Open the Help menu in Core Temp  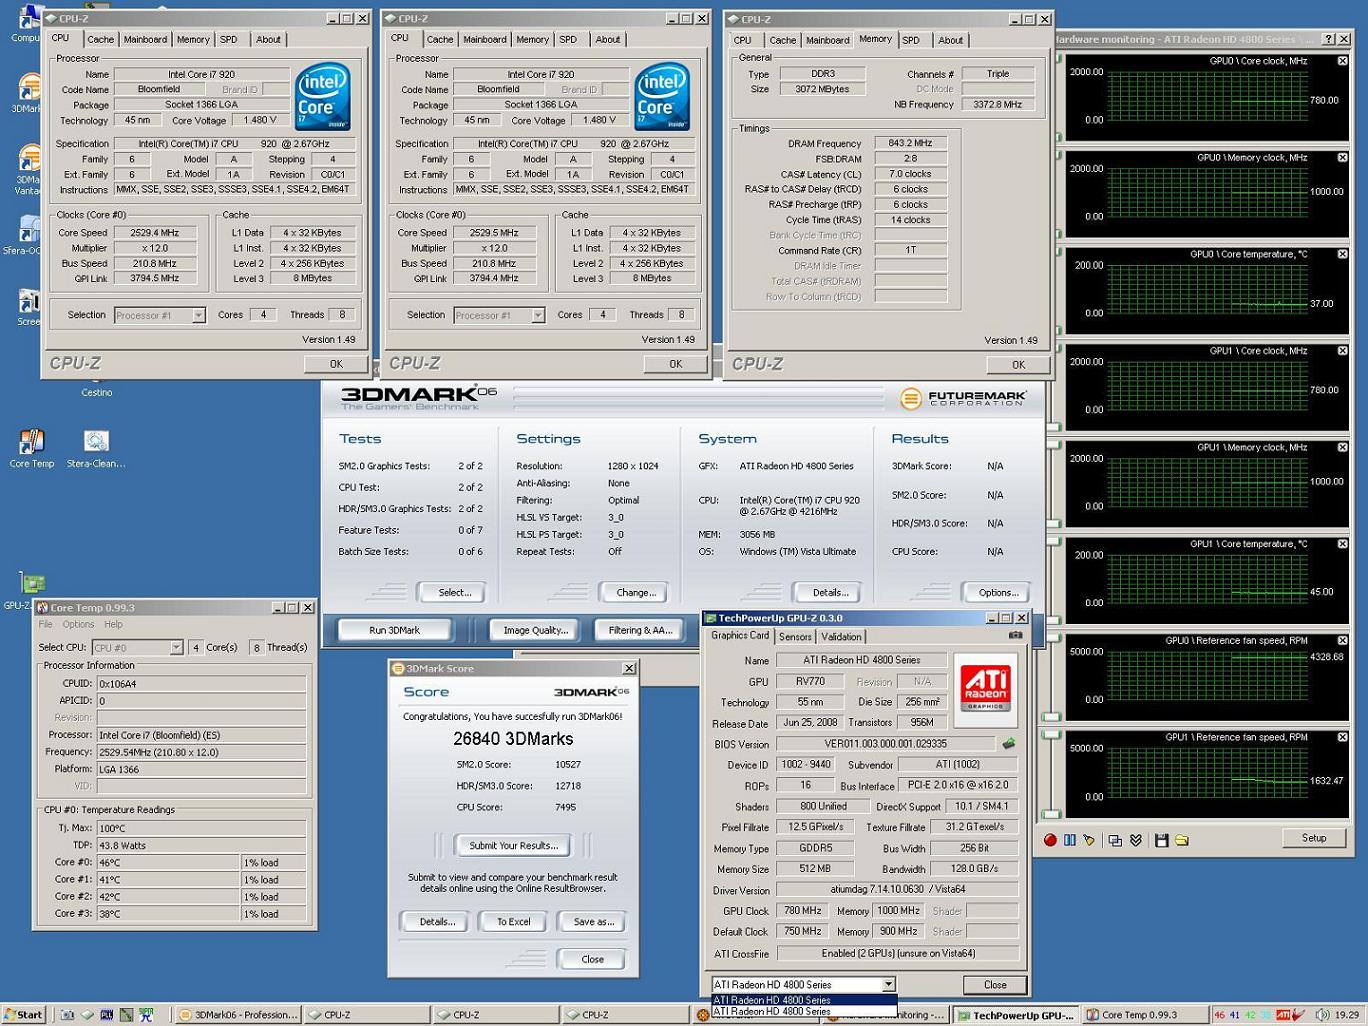(113, 624)
